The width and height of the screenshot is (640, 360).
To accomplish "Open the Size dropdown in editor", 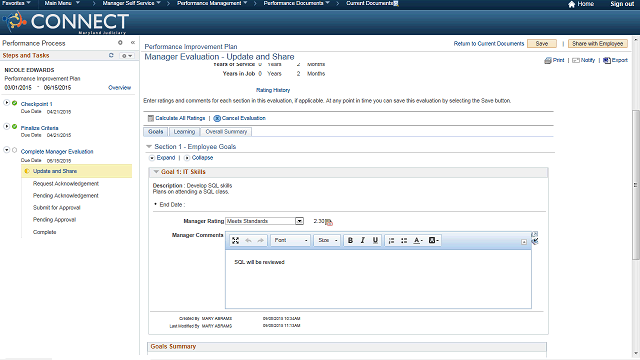I will (327, 240).
